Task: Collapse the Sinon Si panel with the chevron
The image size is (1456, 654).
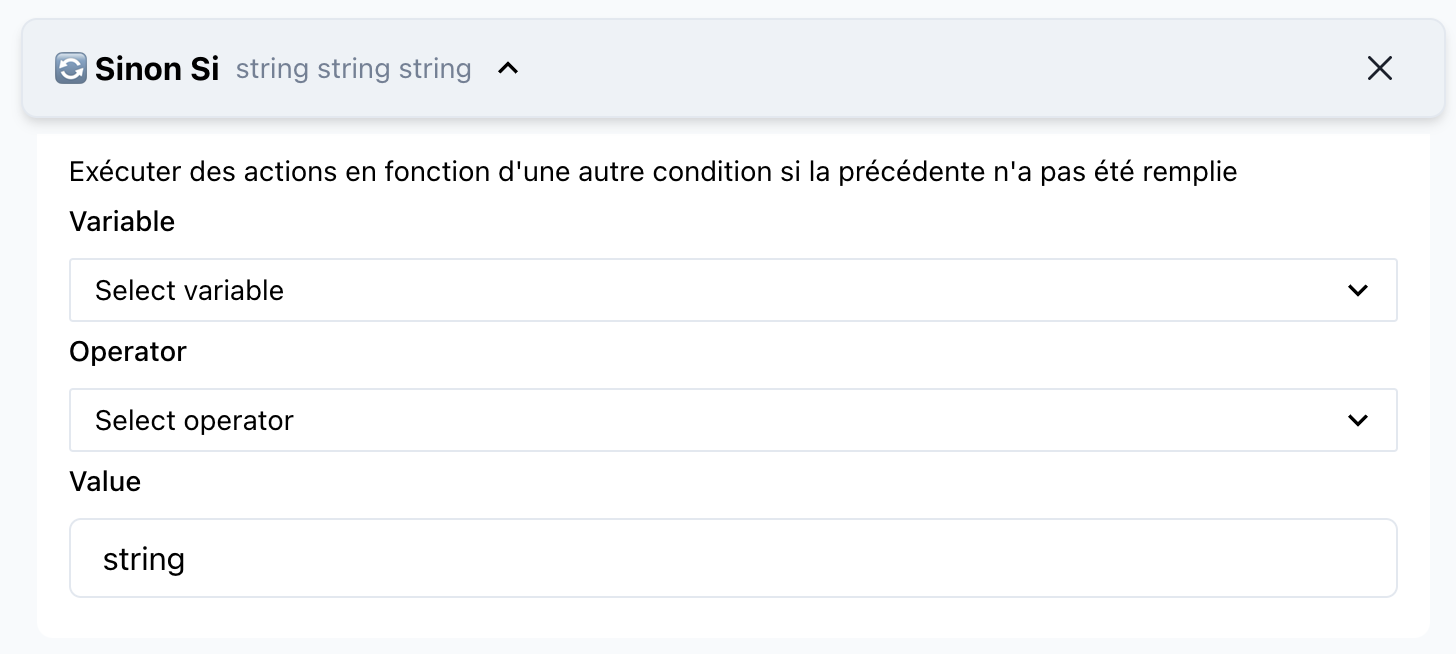Action: pyautogui.click(x=508, y=68)
